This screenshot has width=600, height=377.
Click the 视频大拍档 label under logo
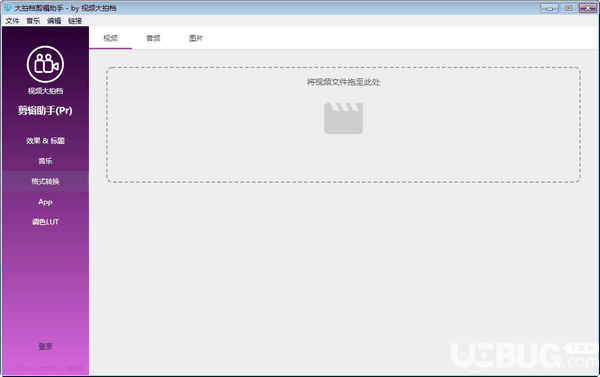click(45, 91)
